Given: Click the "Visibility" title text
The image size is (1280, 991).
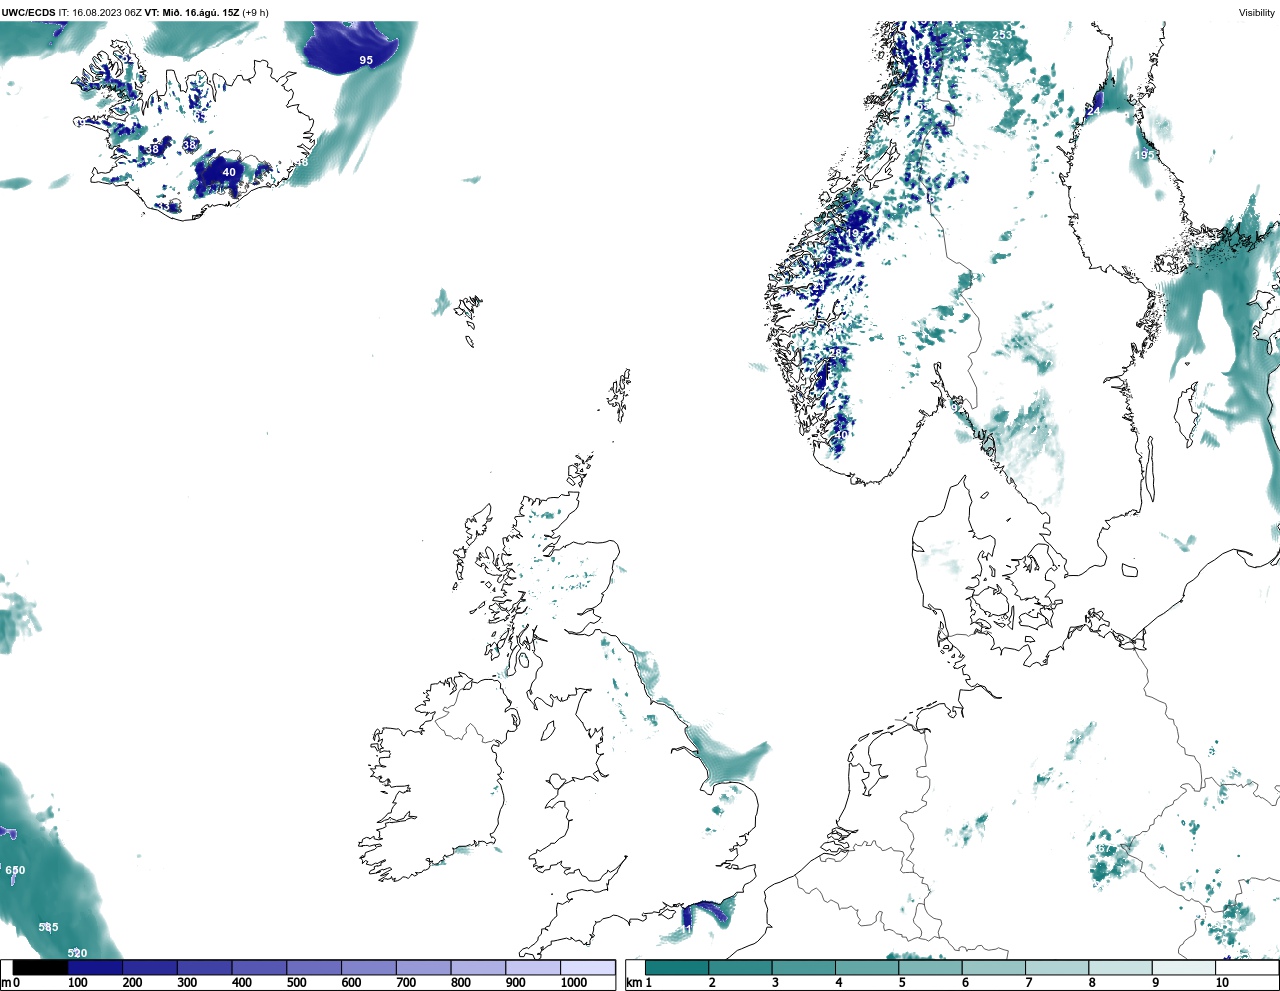Looking at the screenshot, I should pyautogui.click(x=1257, y=13).
